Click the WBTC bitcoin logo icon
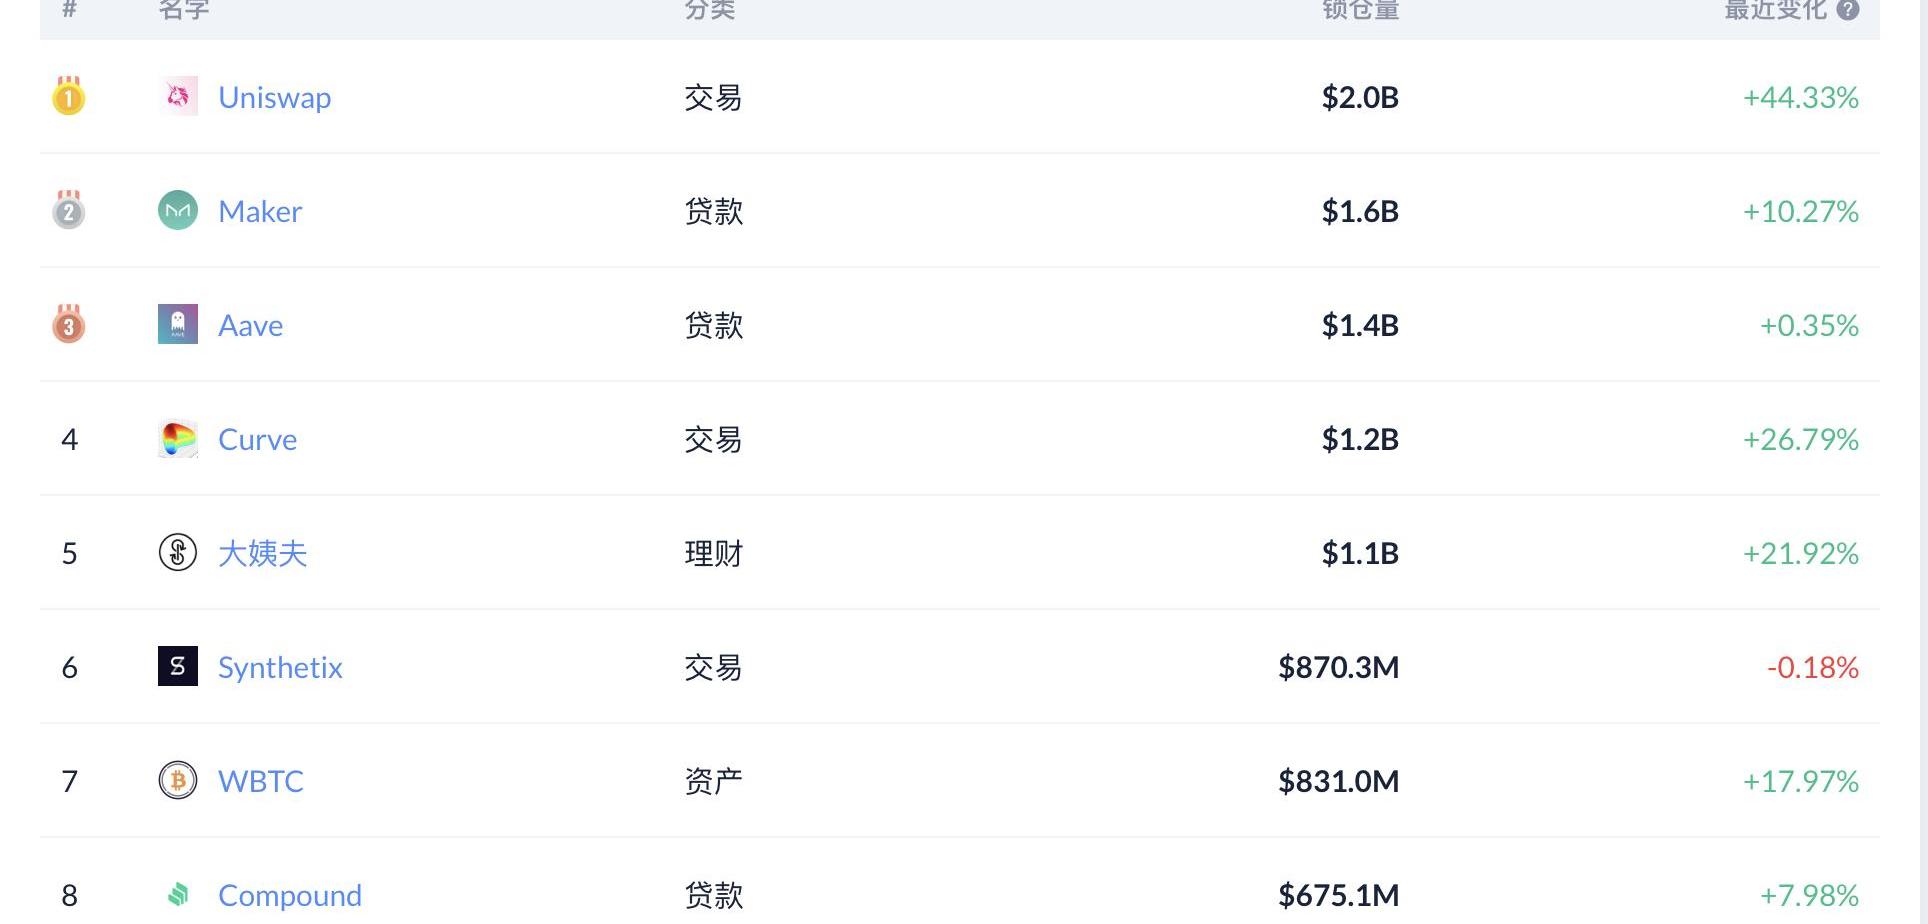The height and width of the screenshot is (924, 1928). pyautogui.click(x=178, y=780)
